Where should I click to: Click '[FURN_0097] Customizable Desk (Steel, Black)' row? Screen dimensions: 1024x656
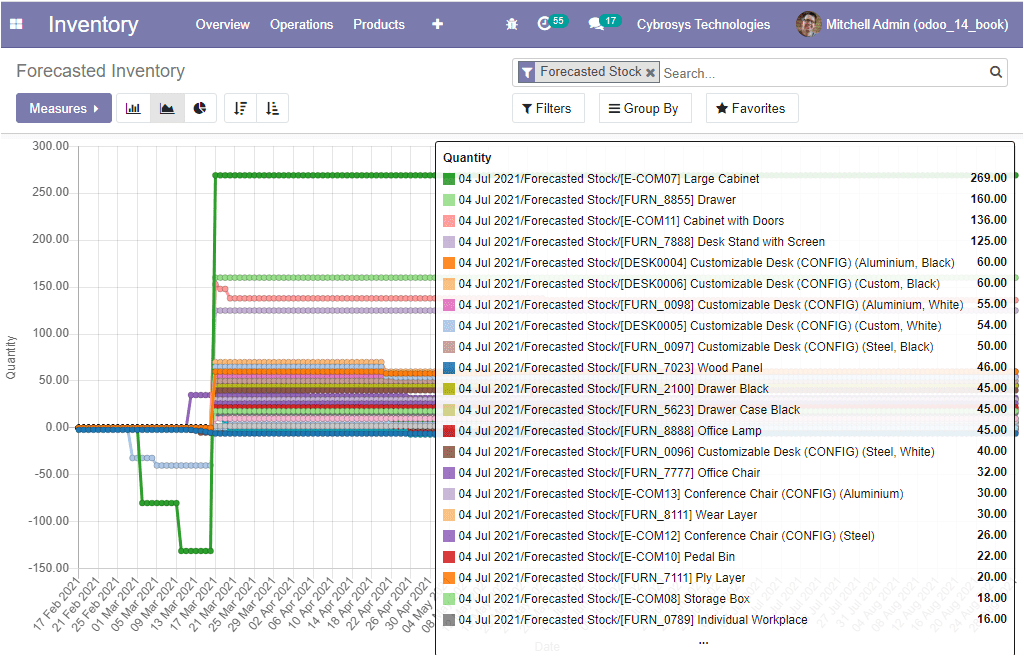725,346
